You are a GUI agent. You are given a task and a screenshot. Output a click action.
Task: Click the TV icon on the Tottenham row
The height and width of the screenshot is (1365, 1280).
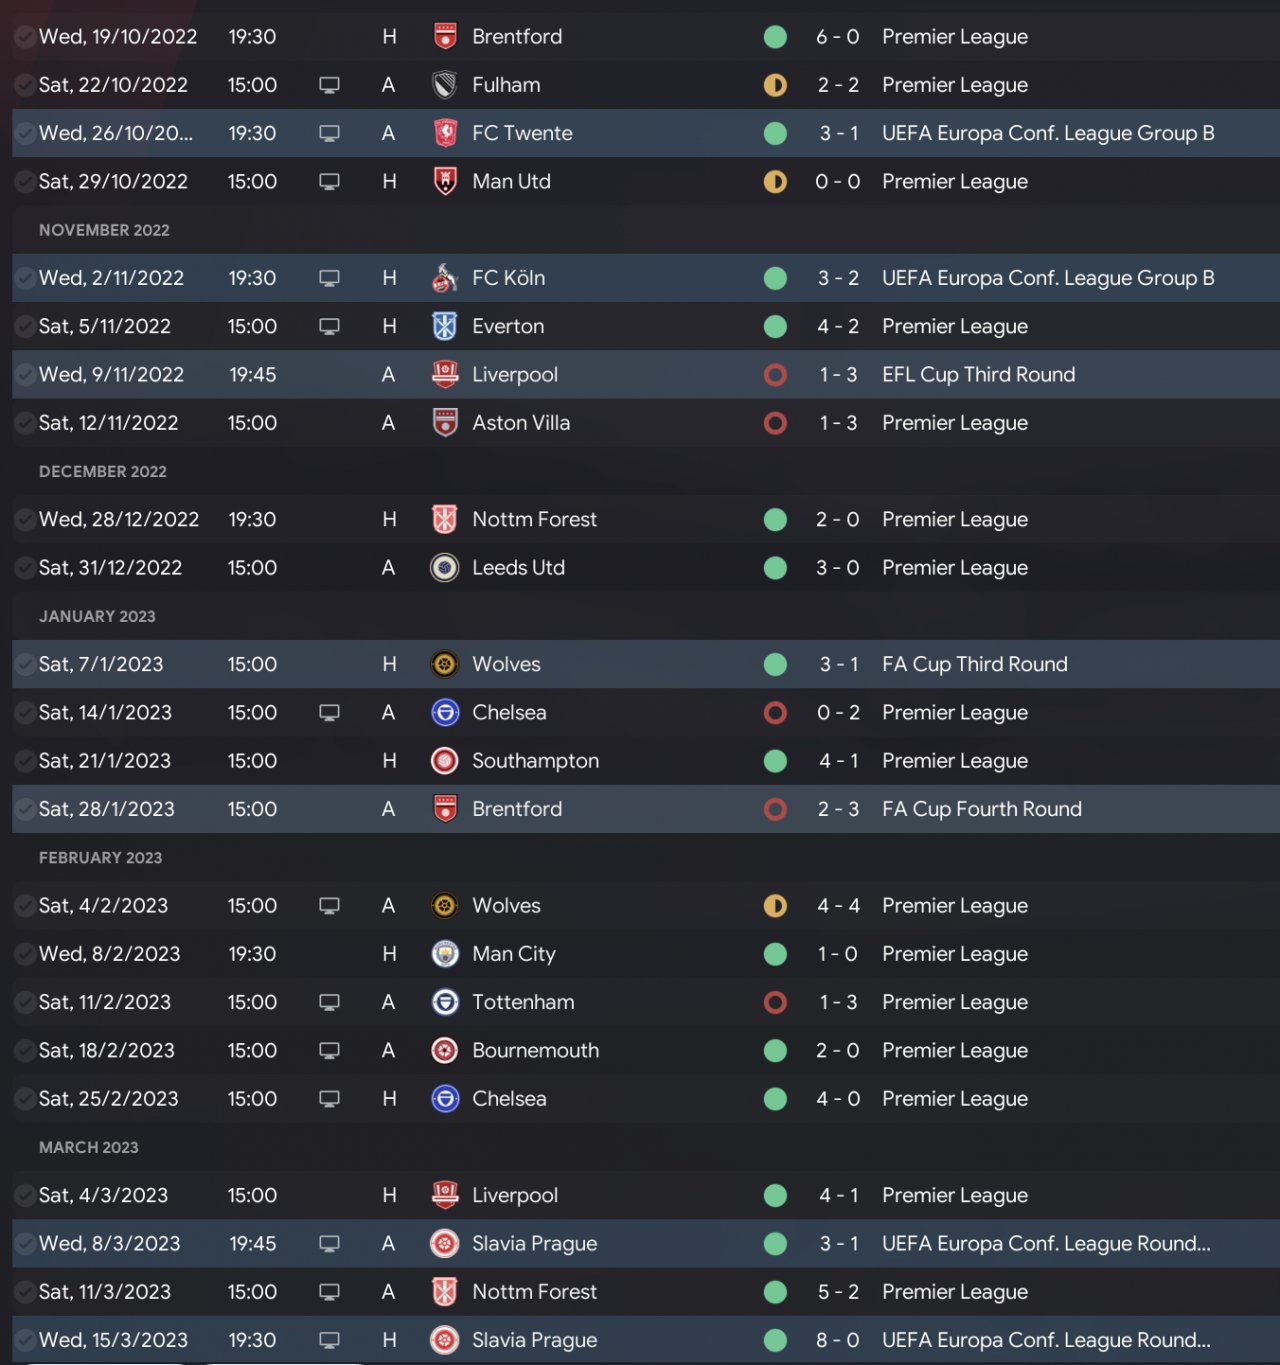point(329,1002)
